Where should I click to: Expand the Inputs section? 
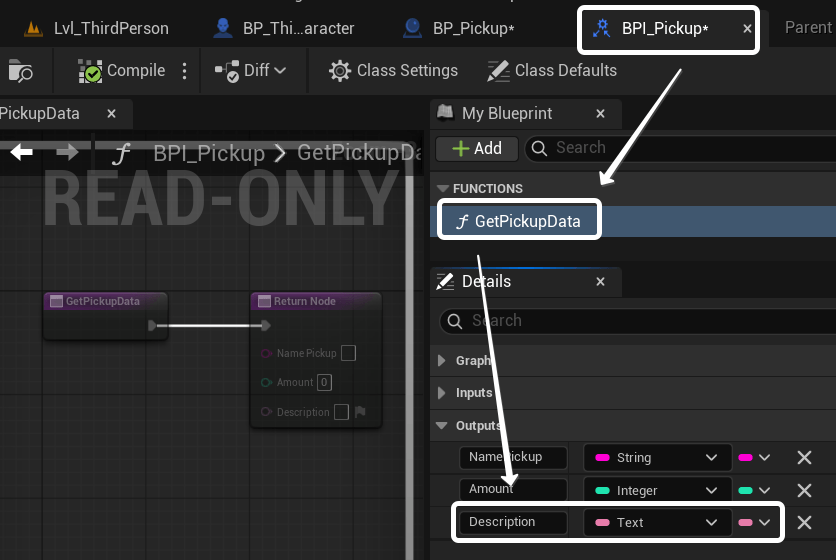tap(443, 393)
